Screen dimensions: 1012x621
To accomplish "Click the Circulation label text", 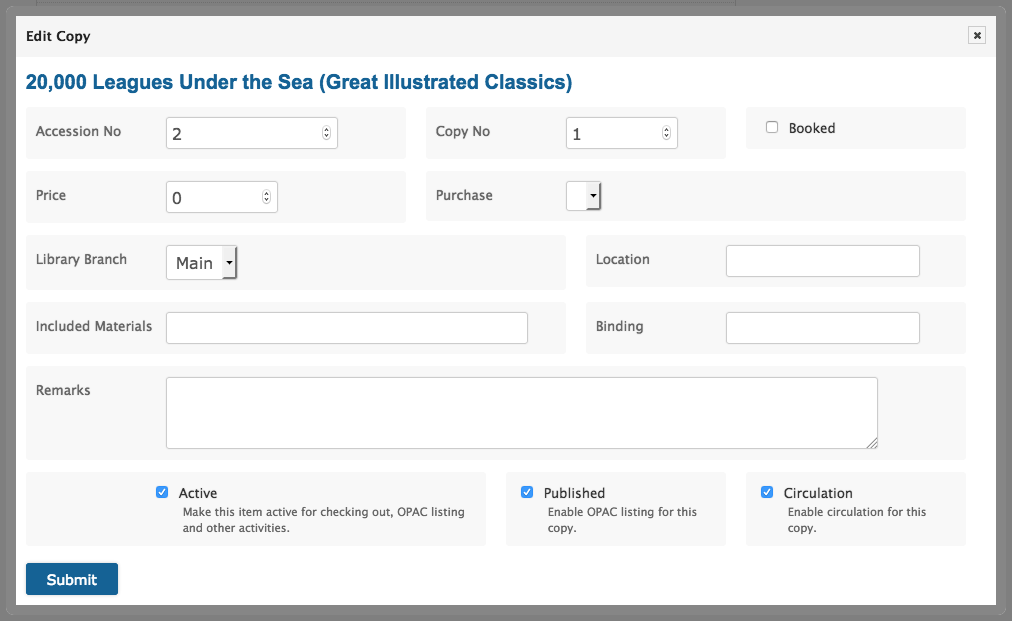I will click(x=818, y=493).
